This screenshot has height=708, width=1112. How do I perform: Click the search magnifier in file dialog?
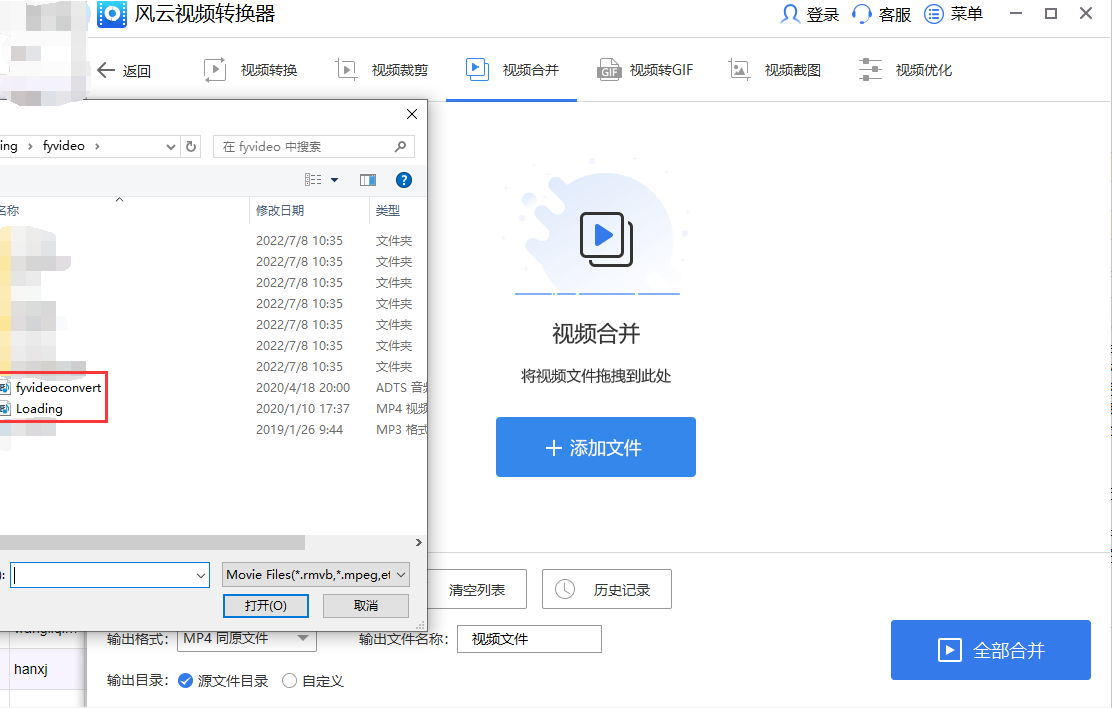click(x=401, y=146)
